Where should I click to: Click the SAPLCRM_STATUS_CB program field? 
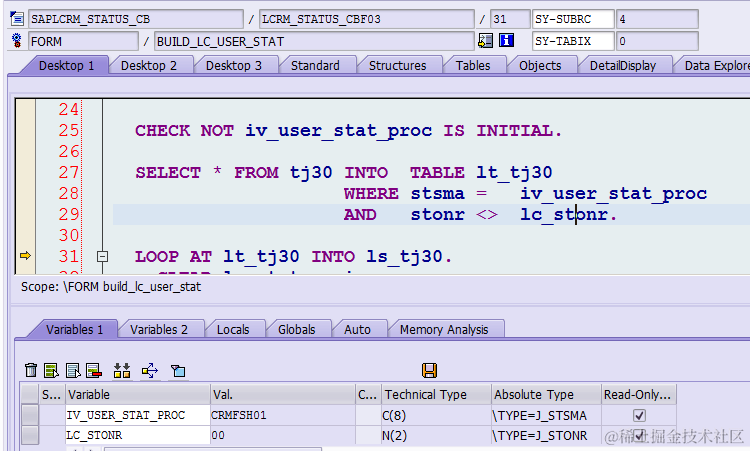point(136,19)
